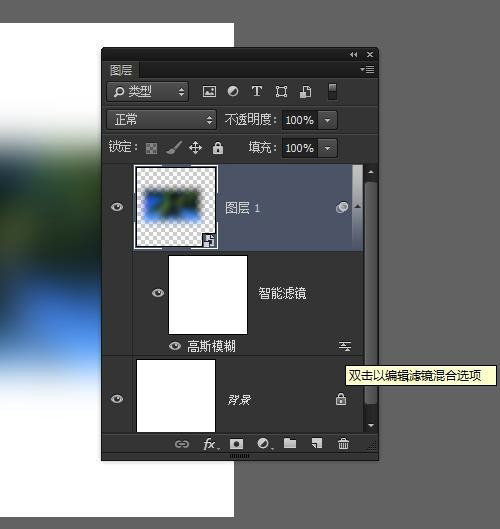Viewport: 500px width, 529px height.
Task: Open the 正常 blend mode dropdown
Action: point(162,120)
